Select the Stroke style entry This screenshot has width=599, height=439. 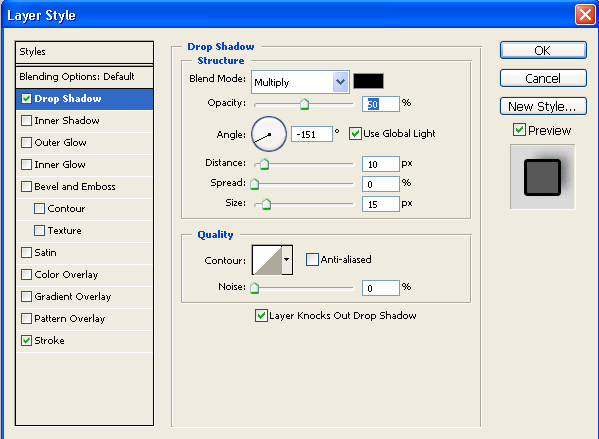coord(84,341)
